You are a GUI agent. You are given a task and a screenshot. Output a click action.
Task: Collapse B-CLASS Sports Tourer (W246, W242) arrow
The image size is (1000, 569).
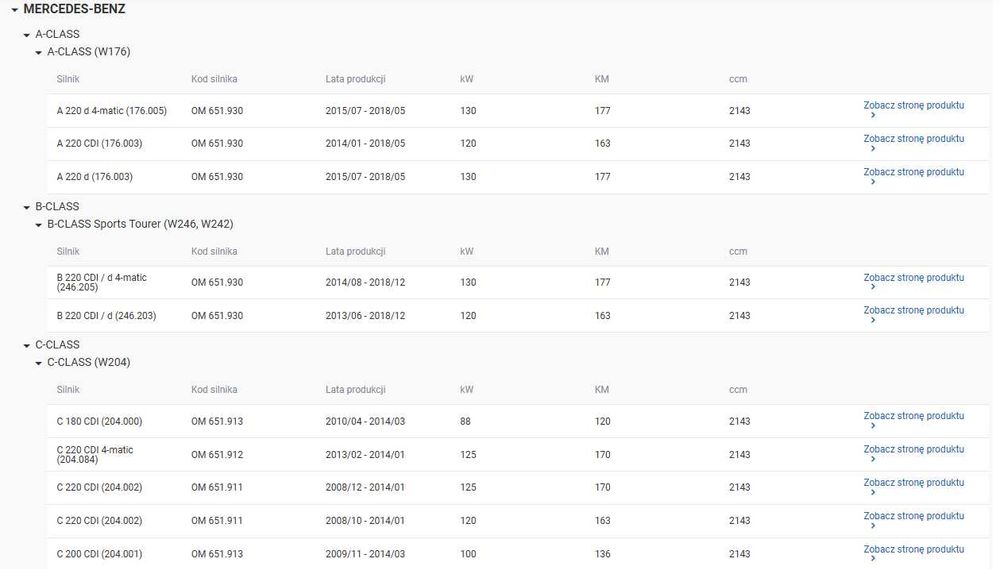tap(38, 225)
